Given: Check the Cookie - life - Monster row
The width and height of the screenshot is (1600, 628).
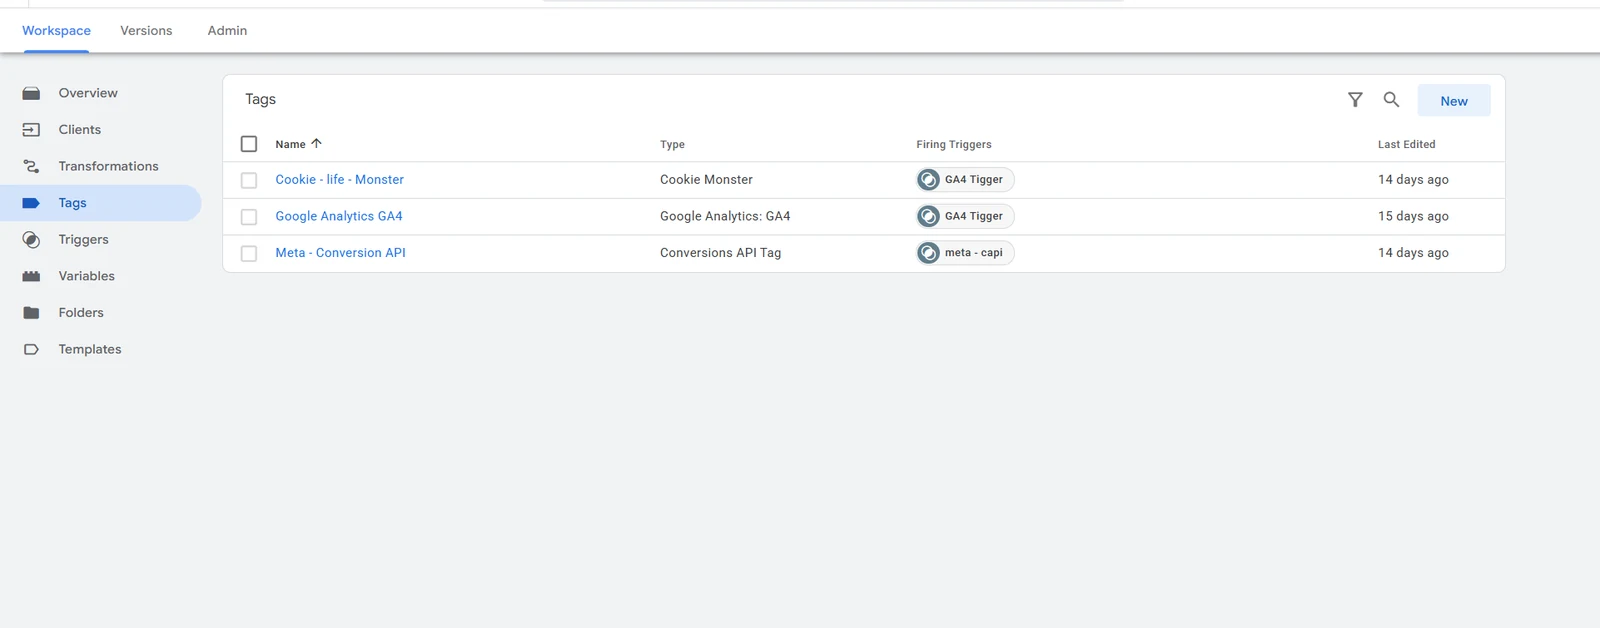Looking at the screenshot, I should [x=249, y=180].
